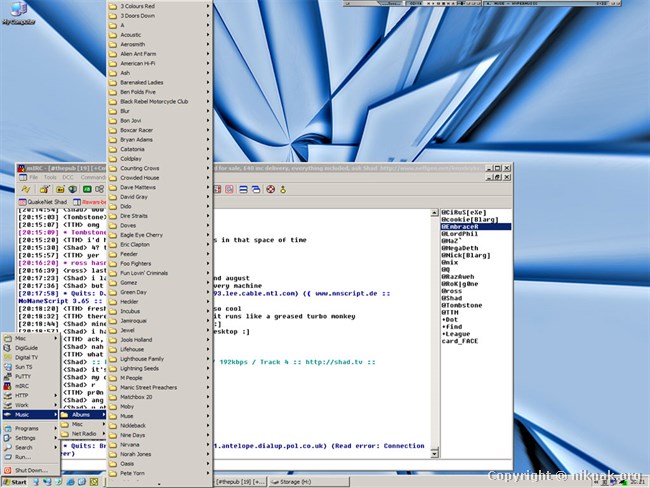Launch mIRC from the Start menu
Viewport: 650px width, 488px height.
point(31,386)
